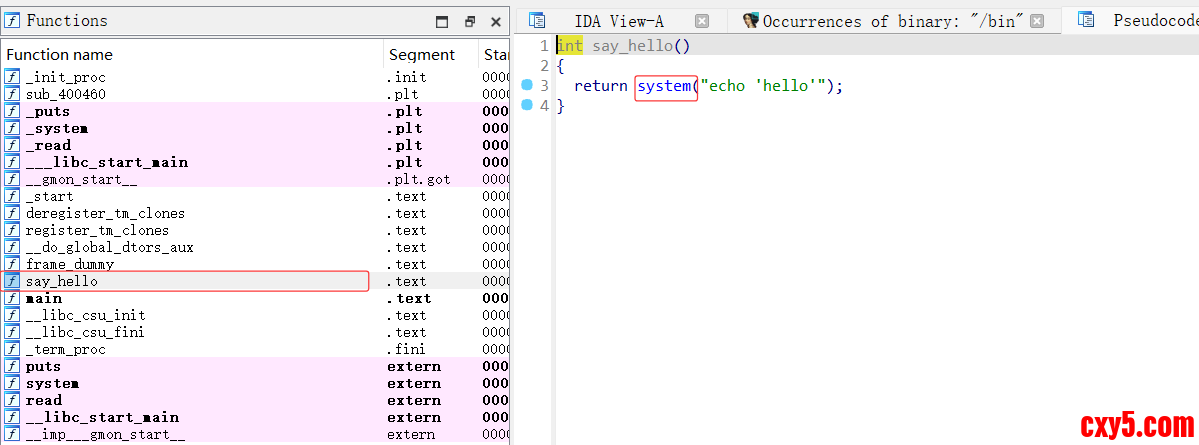Click the IDA View-A tab icon
Screen dimensions: 1199x445
(x=537, y=21)
